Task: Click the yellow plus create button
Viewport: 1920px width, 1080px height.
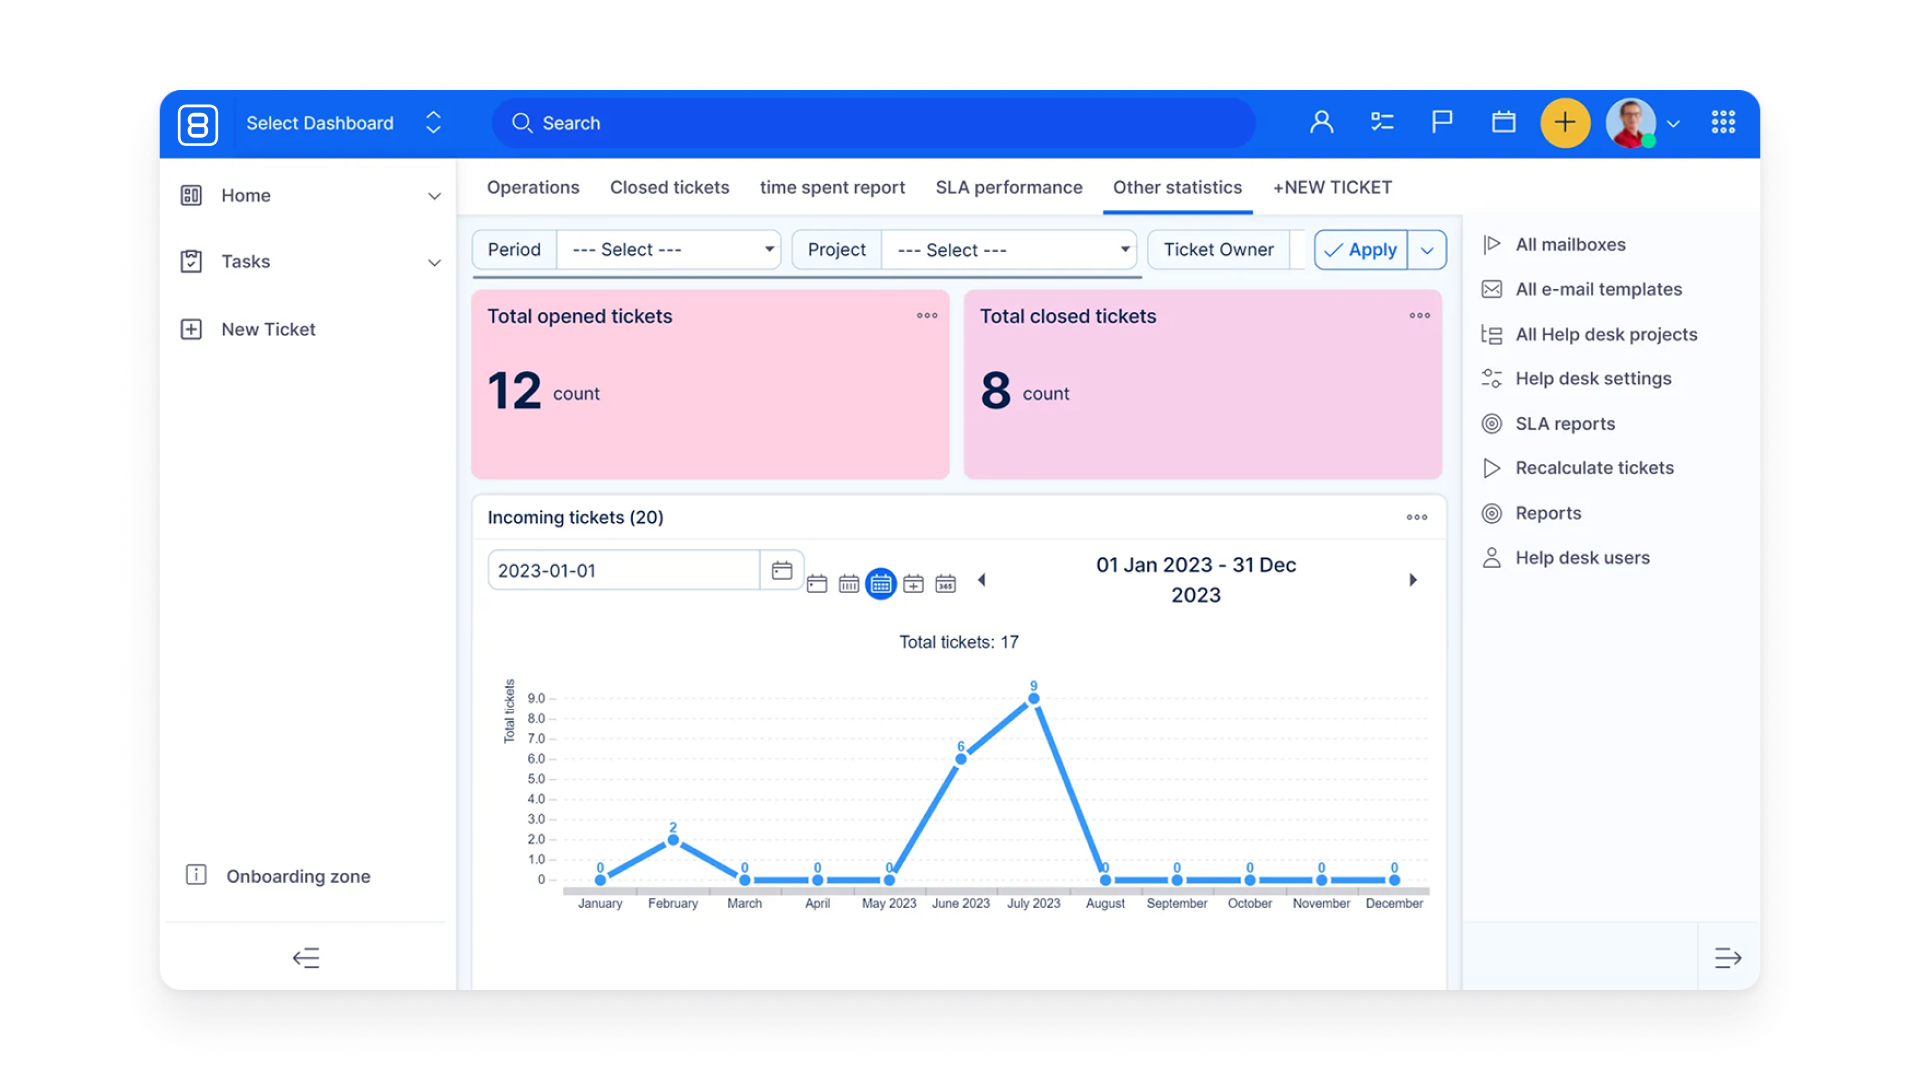Action: [x=1564, y=123]
